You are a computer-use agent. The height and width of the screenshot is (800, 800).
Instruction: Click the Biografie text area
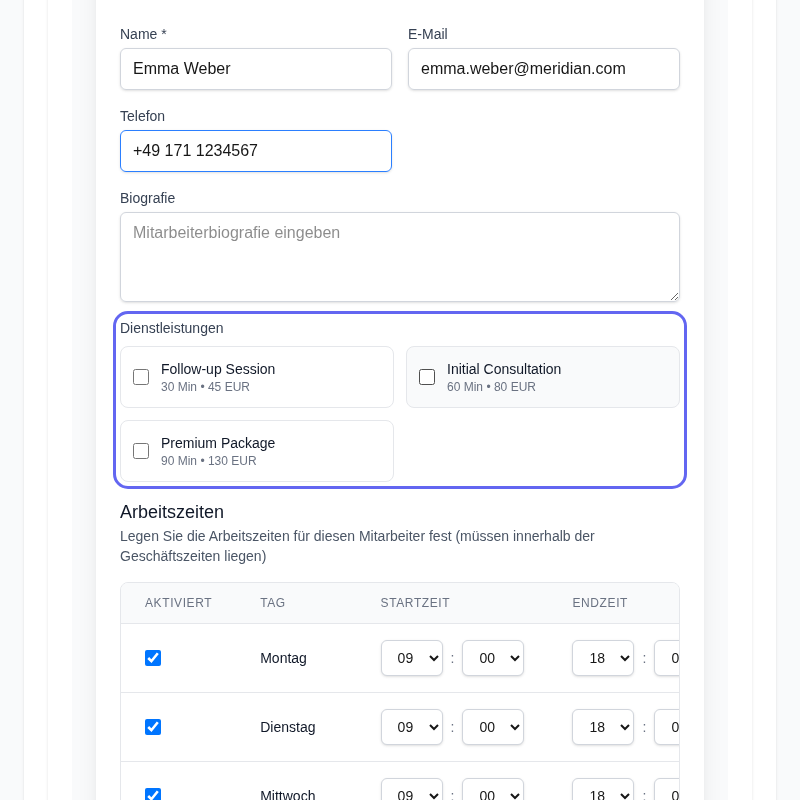coord(400,256)
